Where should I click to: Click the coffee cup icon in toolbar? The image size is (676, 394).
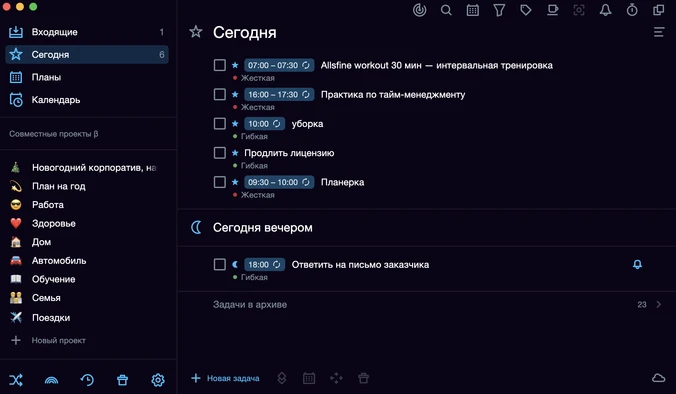pyautogui.click(x=553, y=10)
